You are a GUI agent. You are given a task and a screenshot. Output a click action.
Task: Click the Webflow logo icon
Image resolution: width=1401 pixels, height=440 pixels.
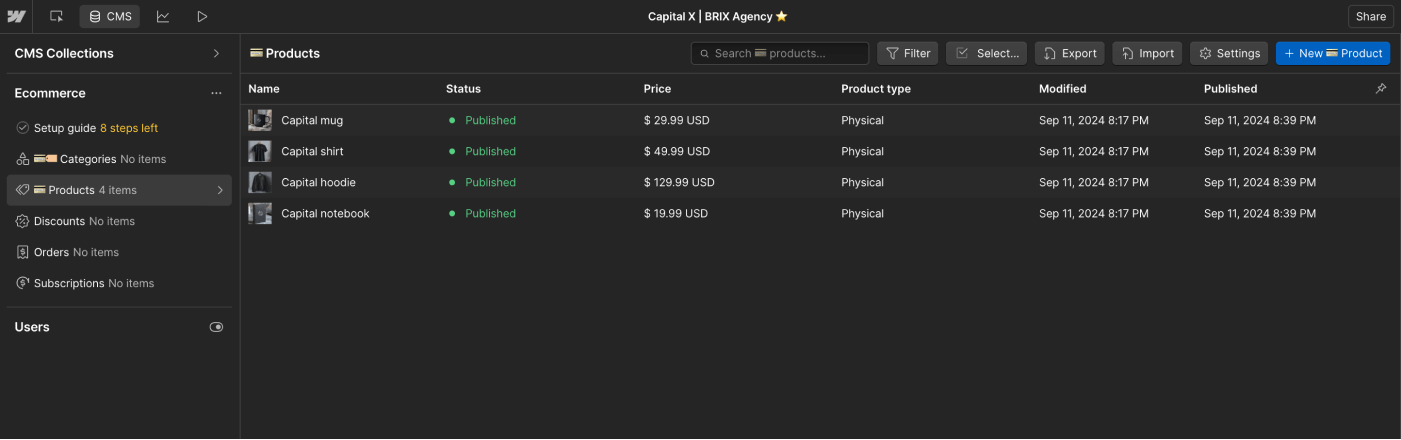pos(16,16)
